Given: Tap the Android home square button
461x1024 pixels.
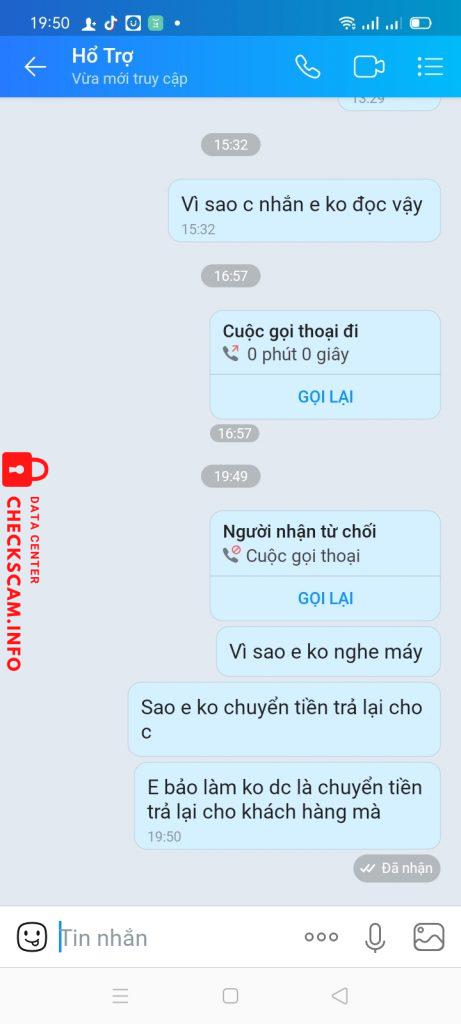Looking at the screenshot, I should click(230, 996).
